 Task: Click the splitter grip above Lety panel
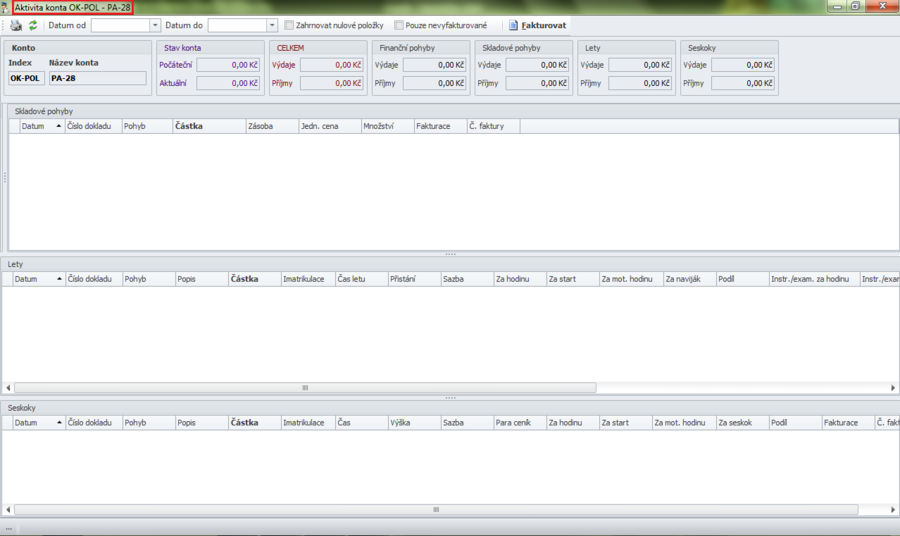point(450,254)
